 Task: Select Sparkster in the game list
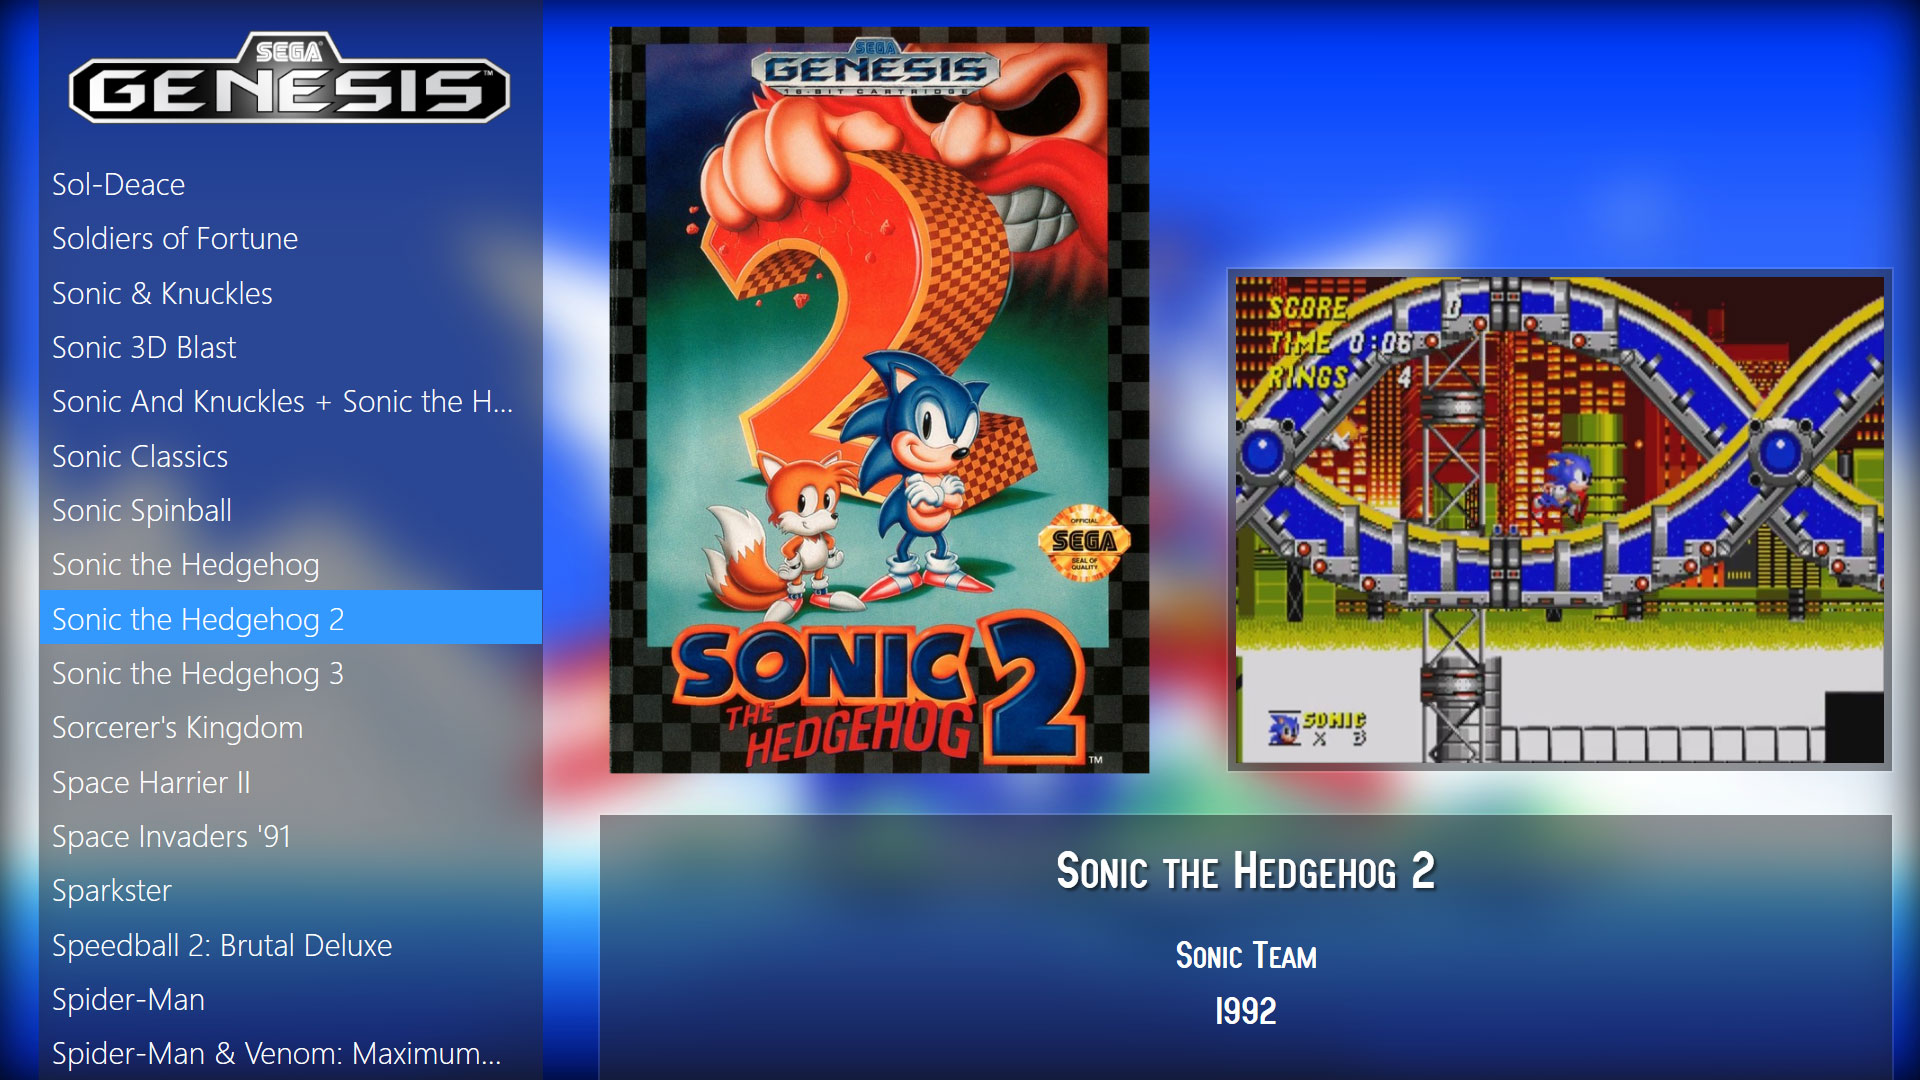(290, 890)
